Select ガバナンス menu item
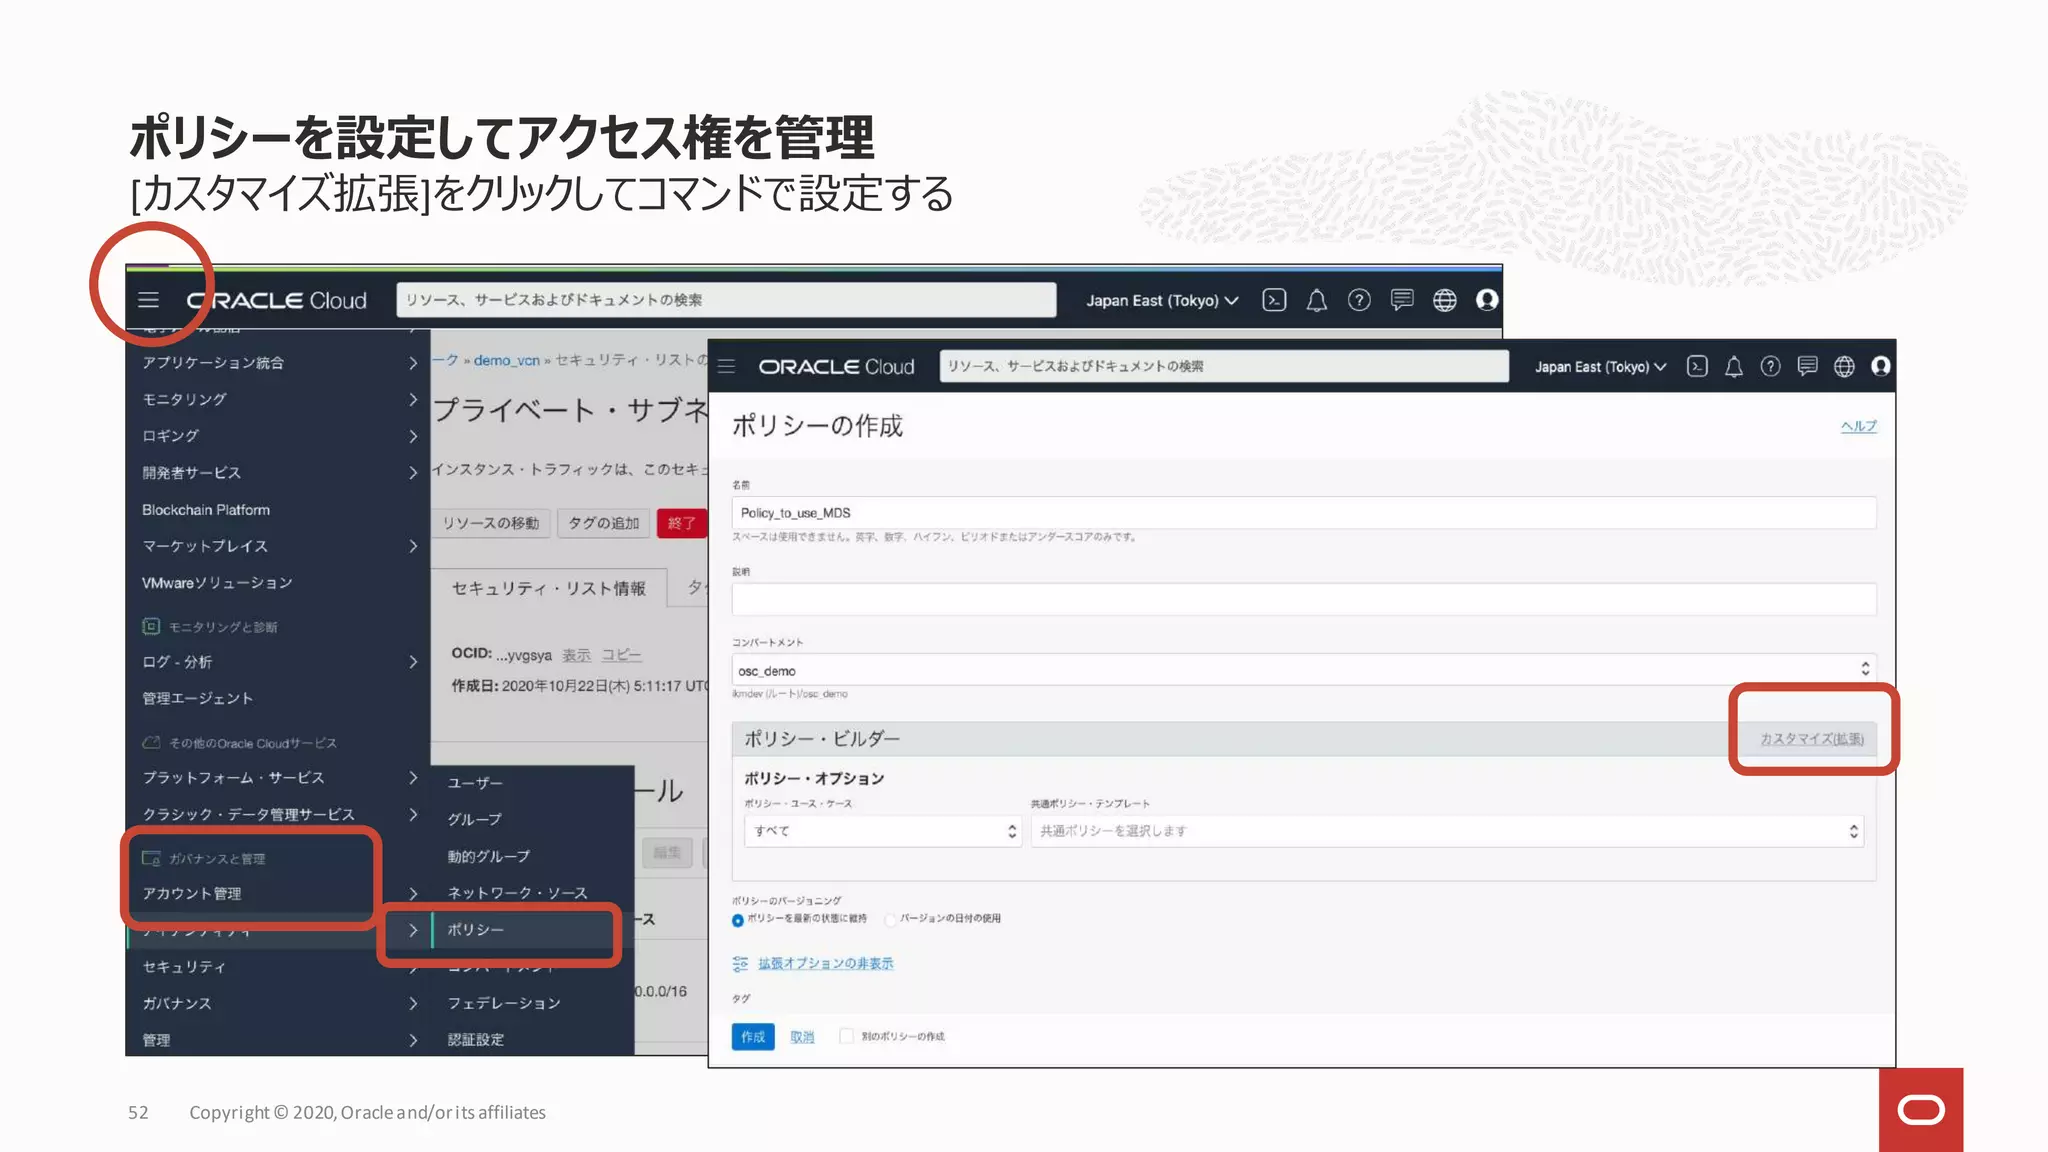Screen dimensions: 2048x1152 (x=176, y=1003)
